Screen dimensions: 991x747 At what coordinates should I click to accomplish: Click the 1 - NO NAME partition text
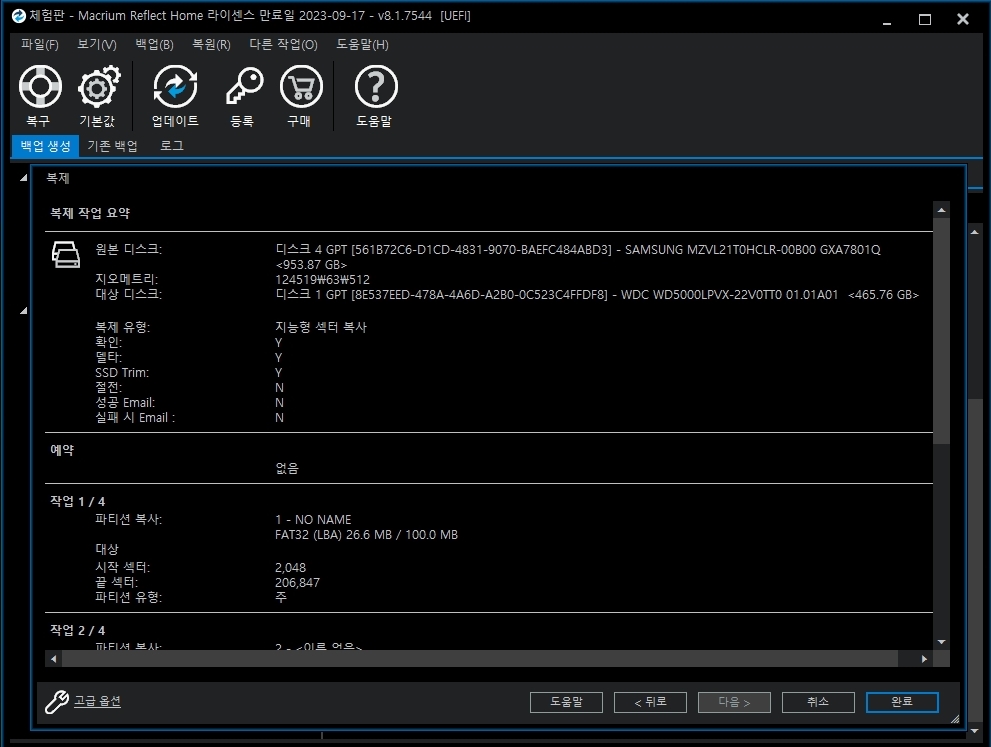click(x=313, y=519)
